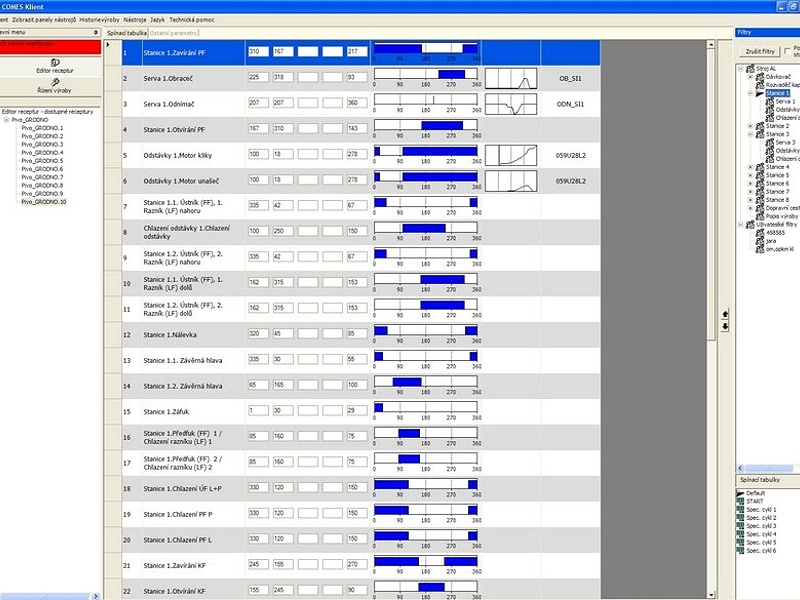Toggle the checkbox next to Zrušit filtry
The height and width of the screenshot is (600, 800).
pos(789,50)
